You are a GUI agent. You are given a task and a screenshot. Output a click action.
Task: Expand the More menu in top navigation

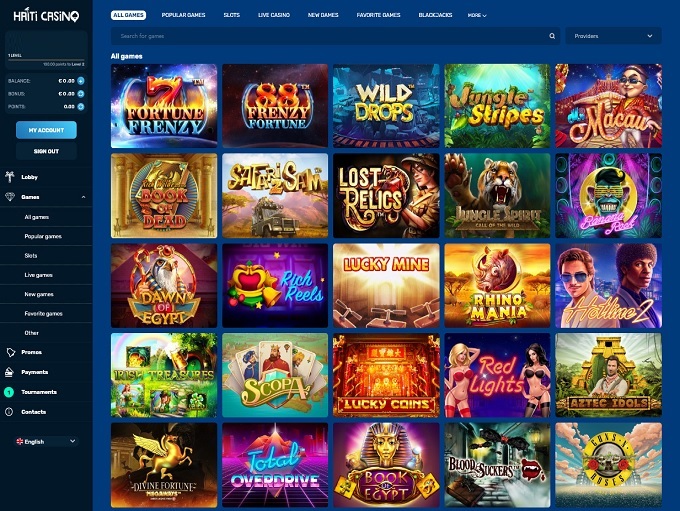click(477, 15)
